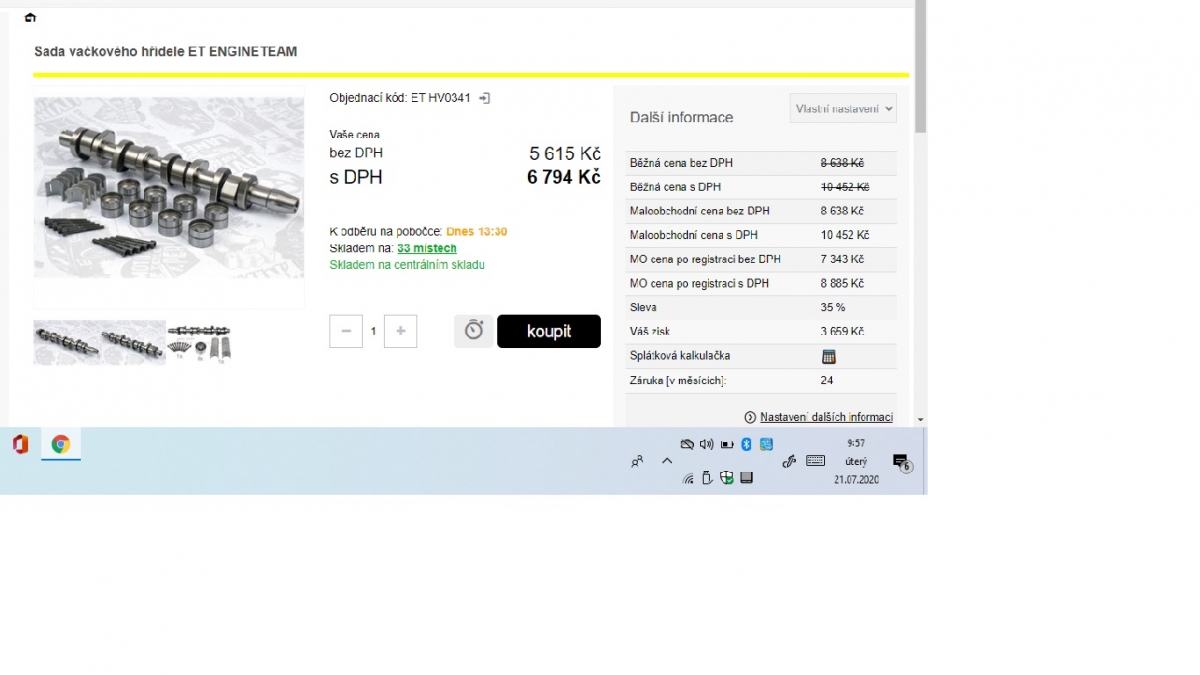
Task: Click the home icon at top left
Action: coord(30,18)
